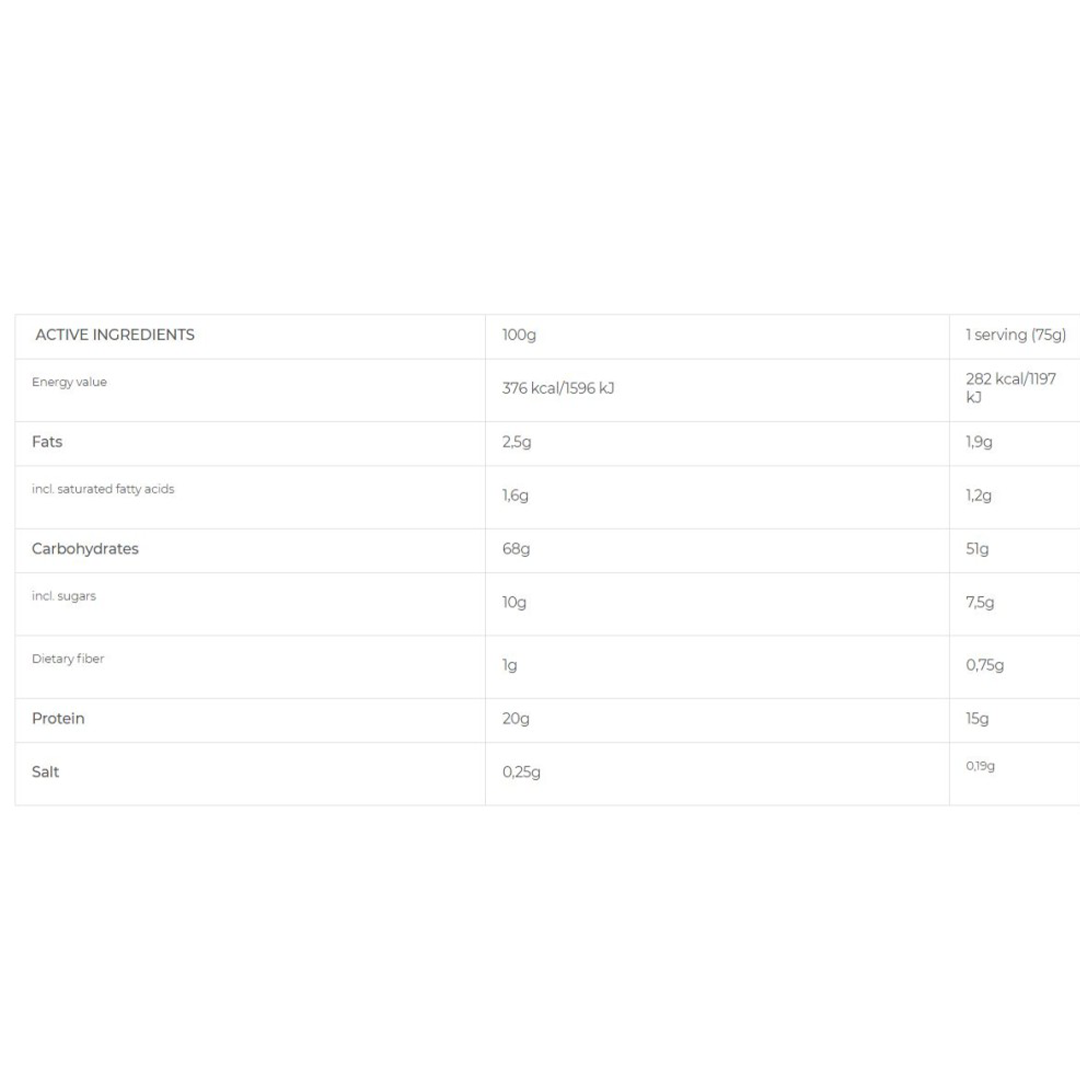The image size is (1080, 1080).
Task: Click the Dietary fiber row label
Action: 68,659
